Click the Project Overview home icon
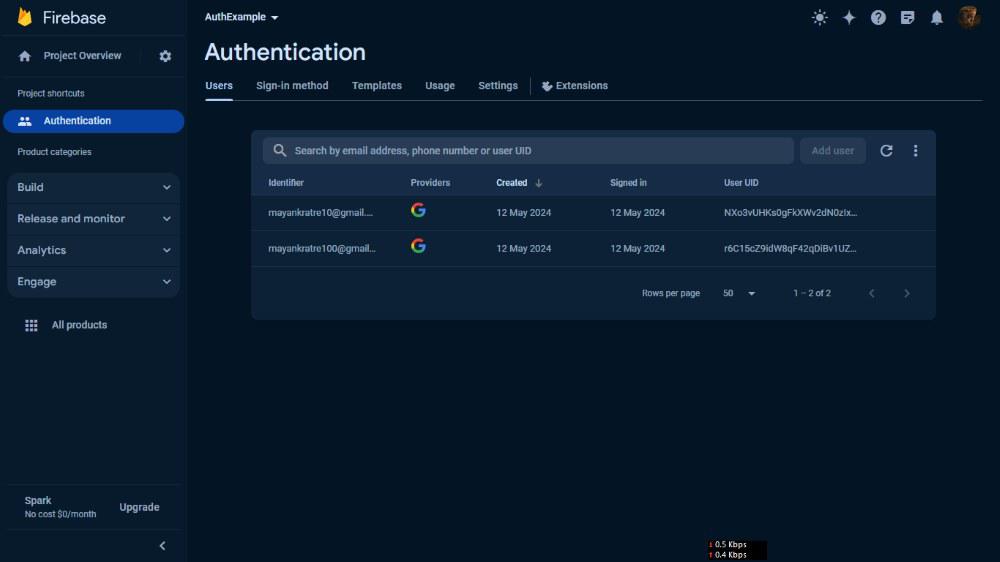The image size is (1000, 562). [x=25, y=56]
